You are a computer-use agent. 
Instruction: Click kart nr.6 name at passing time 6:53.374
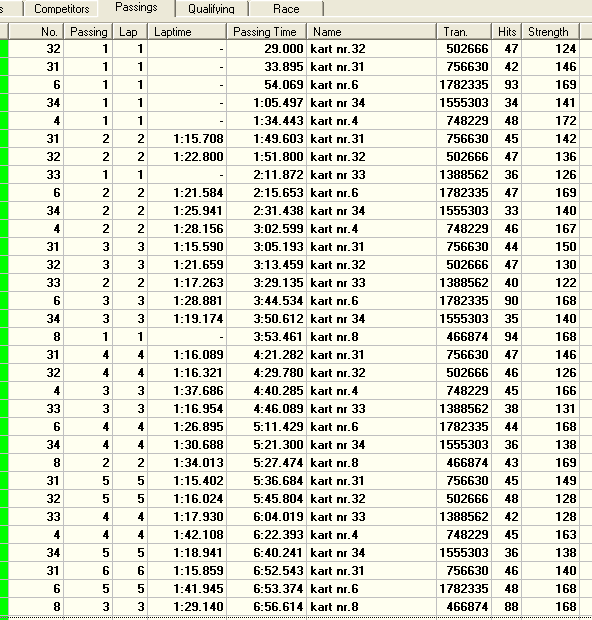click(x=371, y=588)
